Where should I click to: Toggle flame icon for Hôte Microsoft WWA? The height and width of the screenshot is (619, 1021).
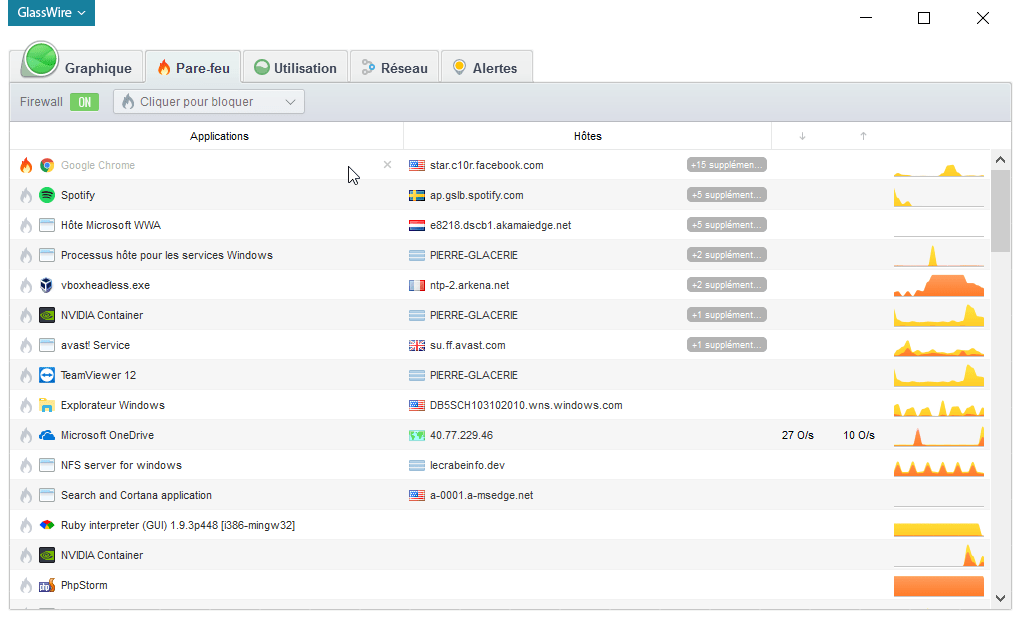point(26,225)
